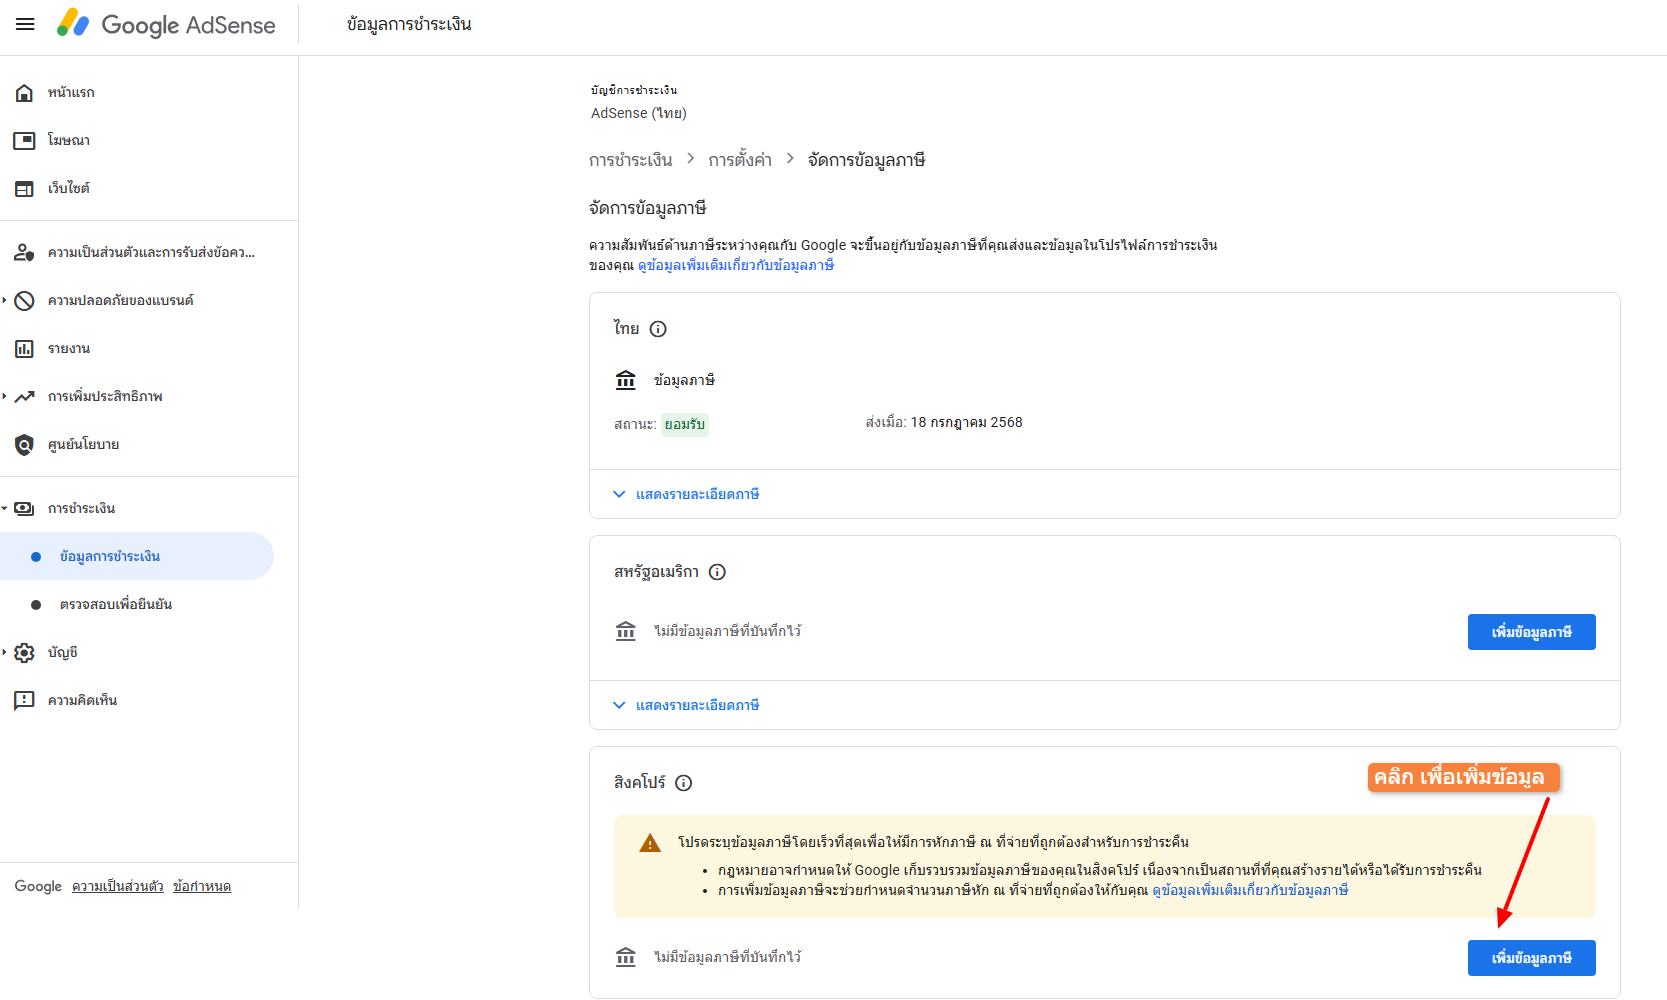Viewport: 1667px width, 1000px height.
Task: Open การเพิ่มประสิทธิภาพ optimization trend icon
Action: click(25, 396)
